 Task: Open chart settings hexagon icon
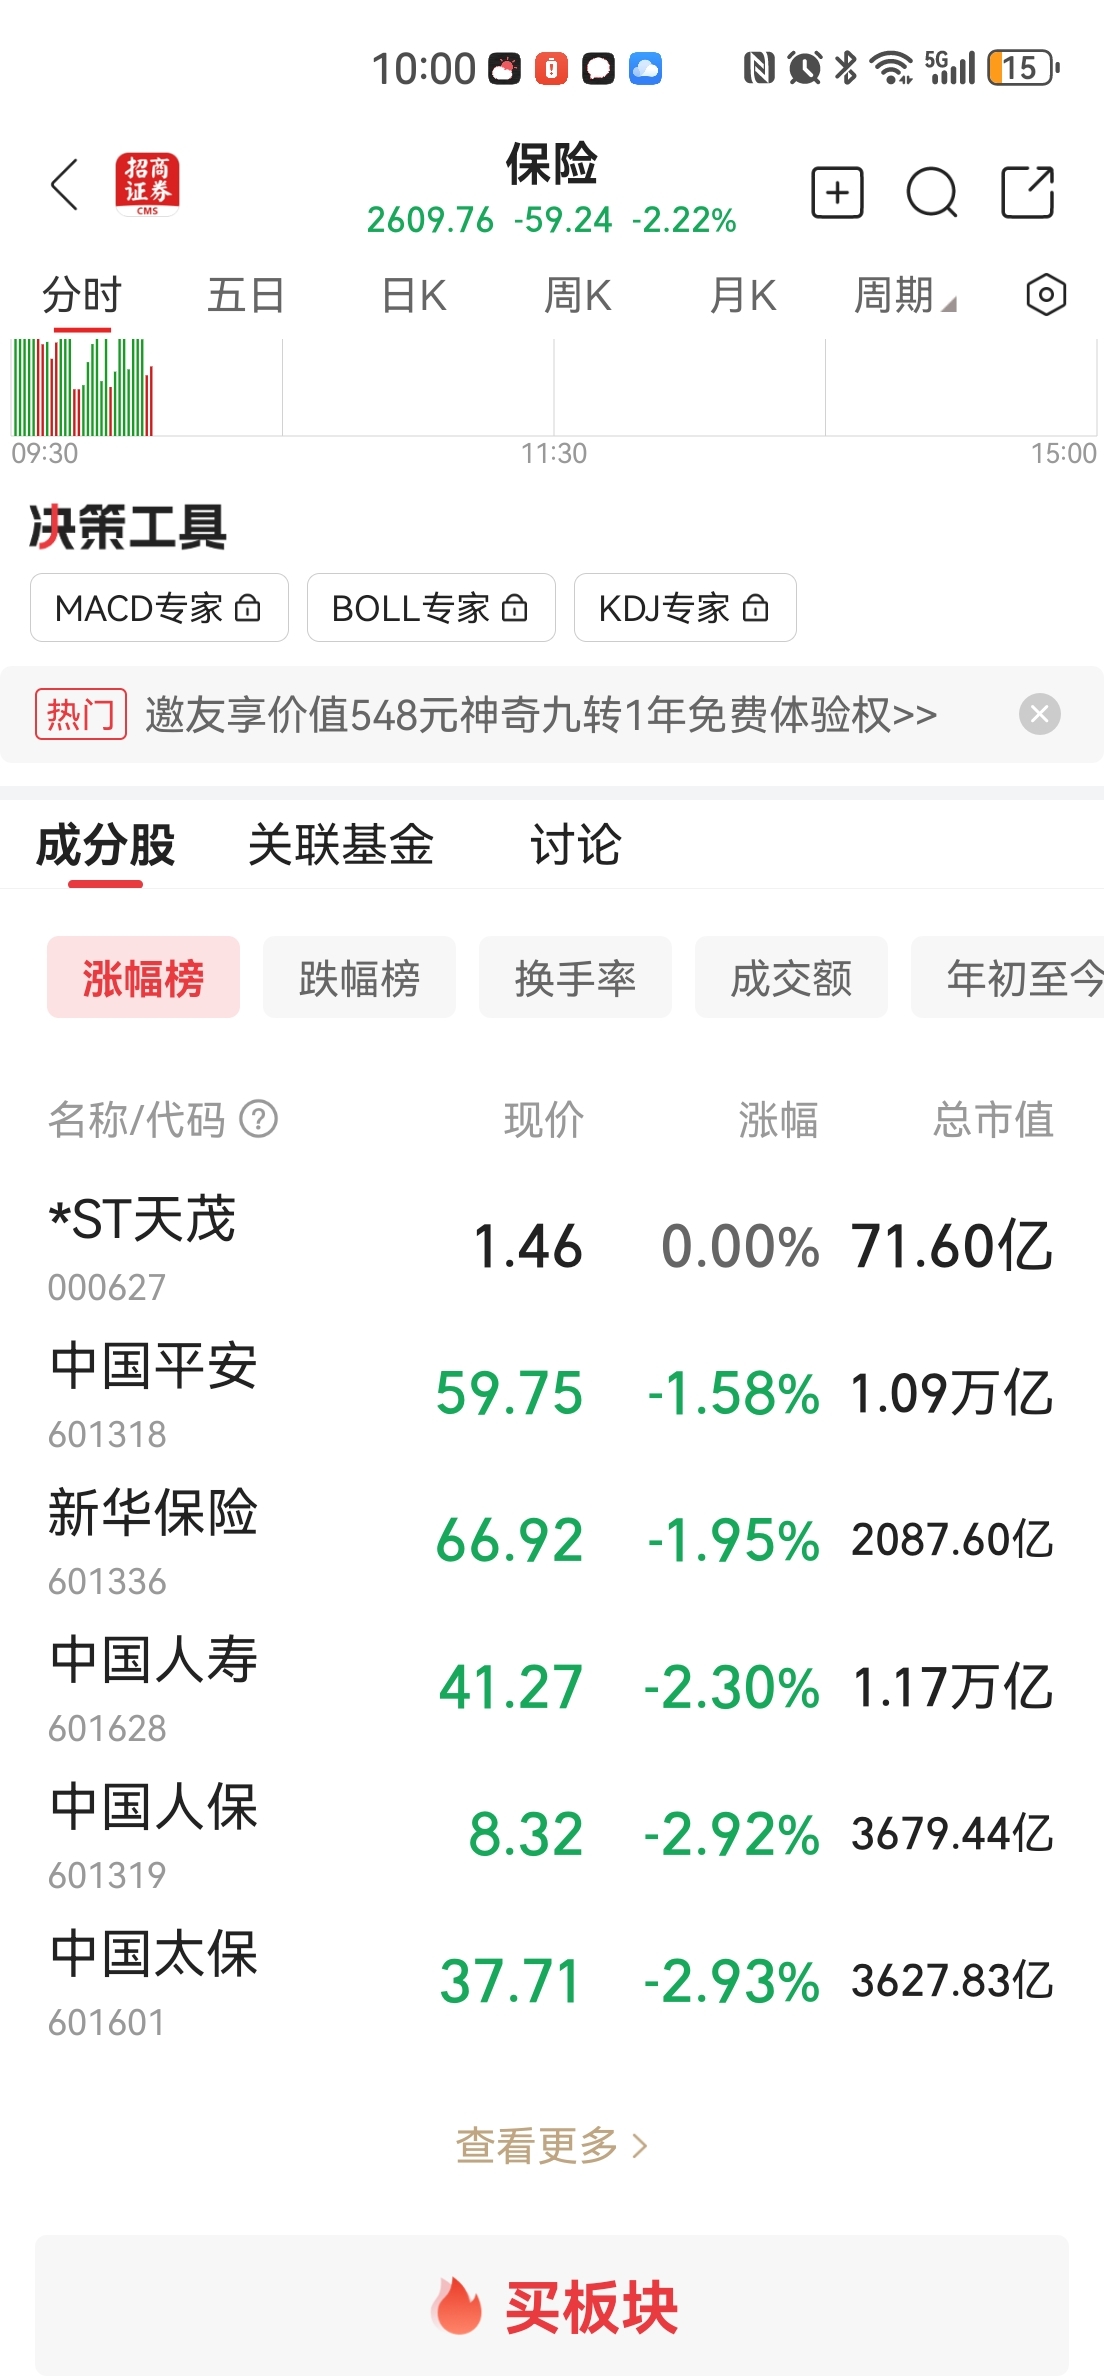click(1046, 295)
